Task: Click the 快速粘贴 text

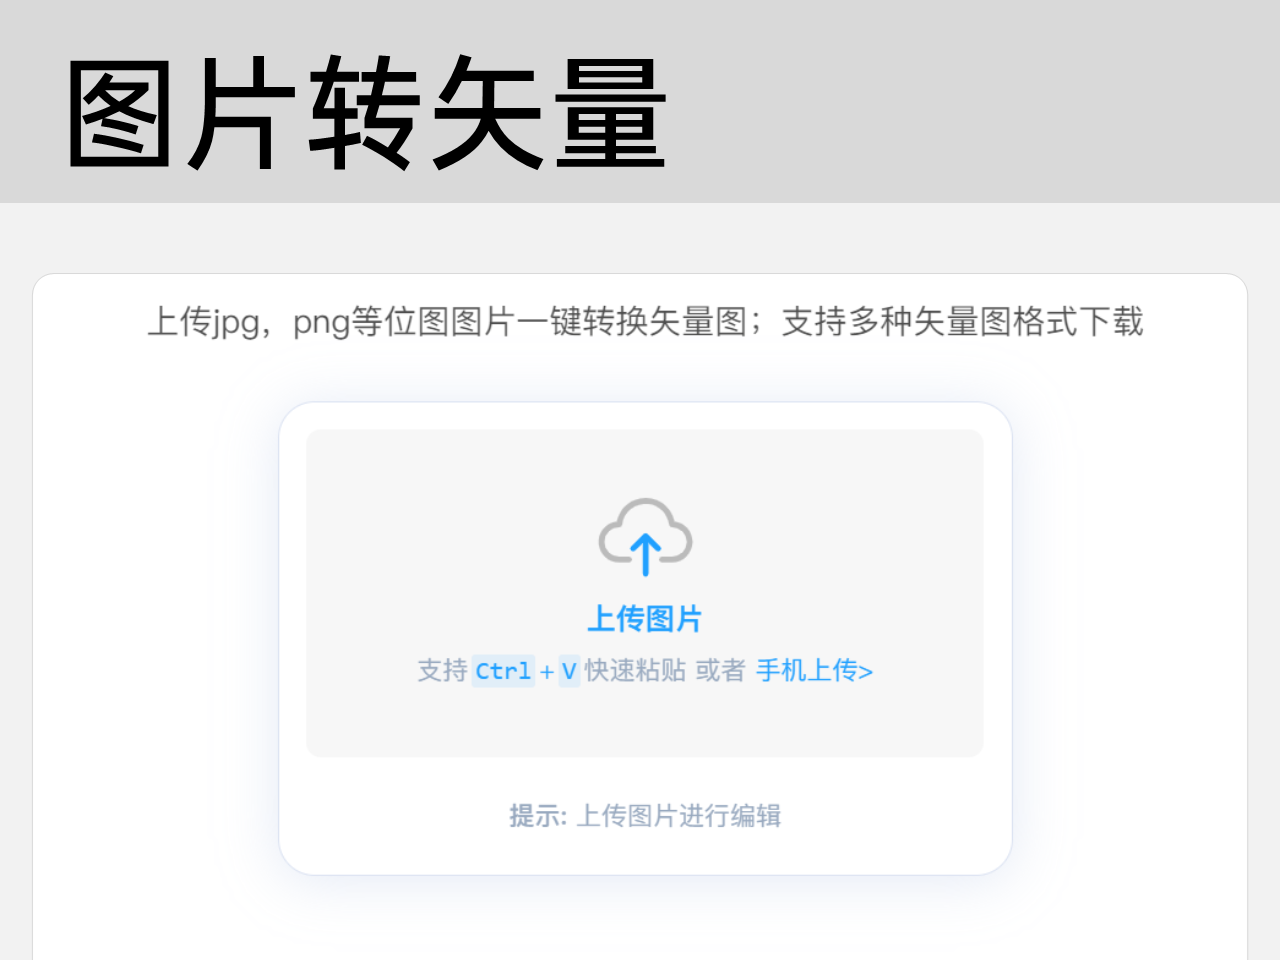Action: click(635, 670)
